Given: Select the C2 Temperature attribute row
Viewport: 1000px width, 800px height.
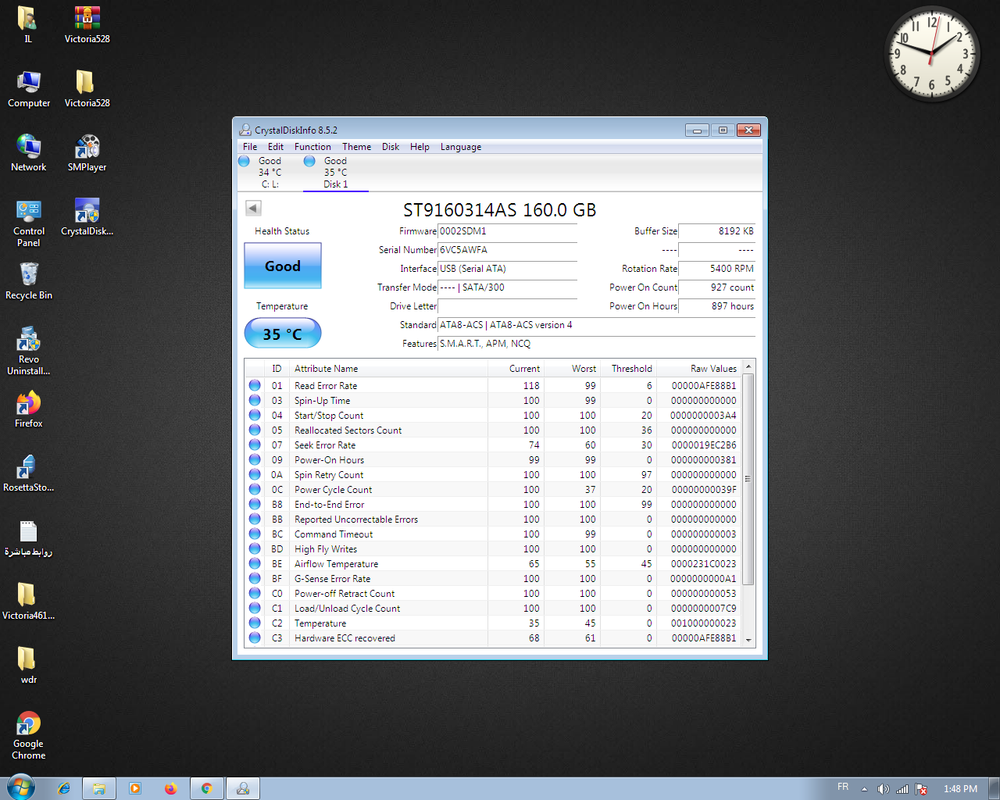Looking at the screenshot, I should click(493, 623).
